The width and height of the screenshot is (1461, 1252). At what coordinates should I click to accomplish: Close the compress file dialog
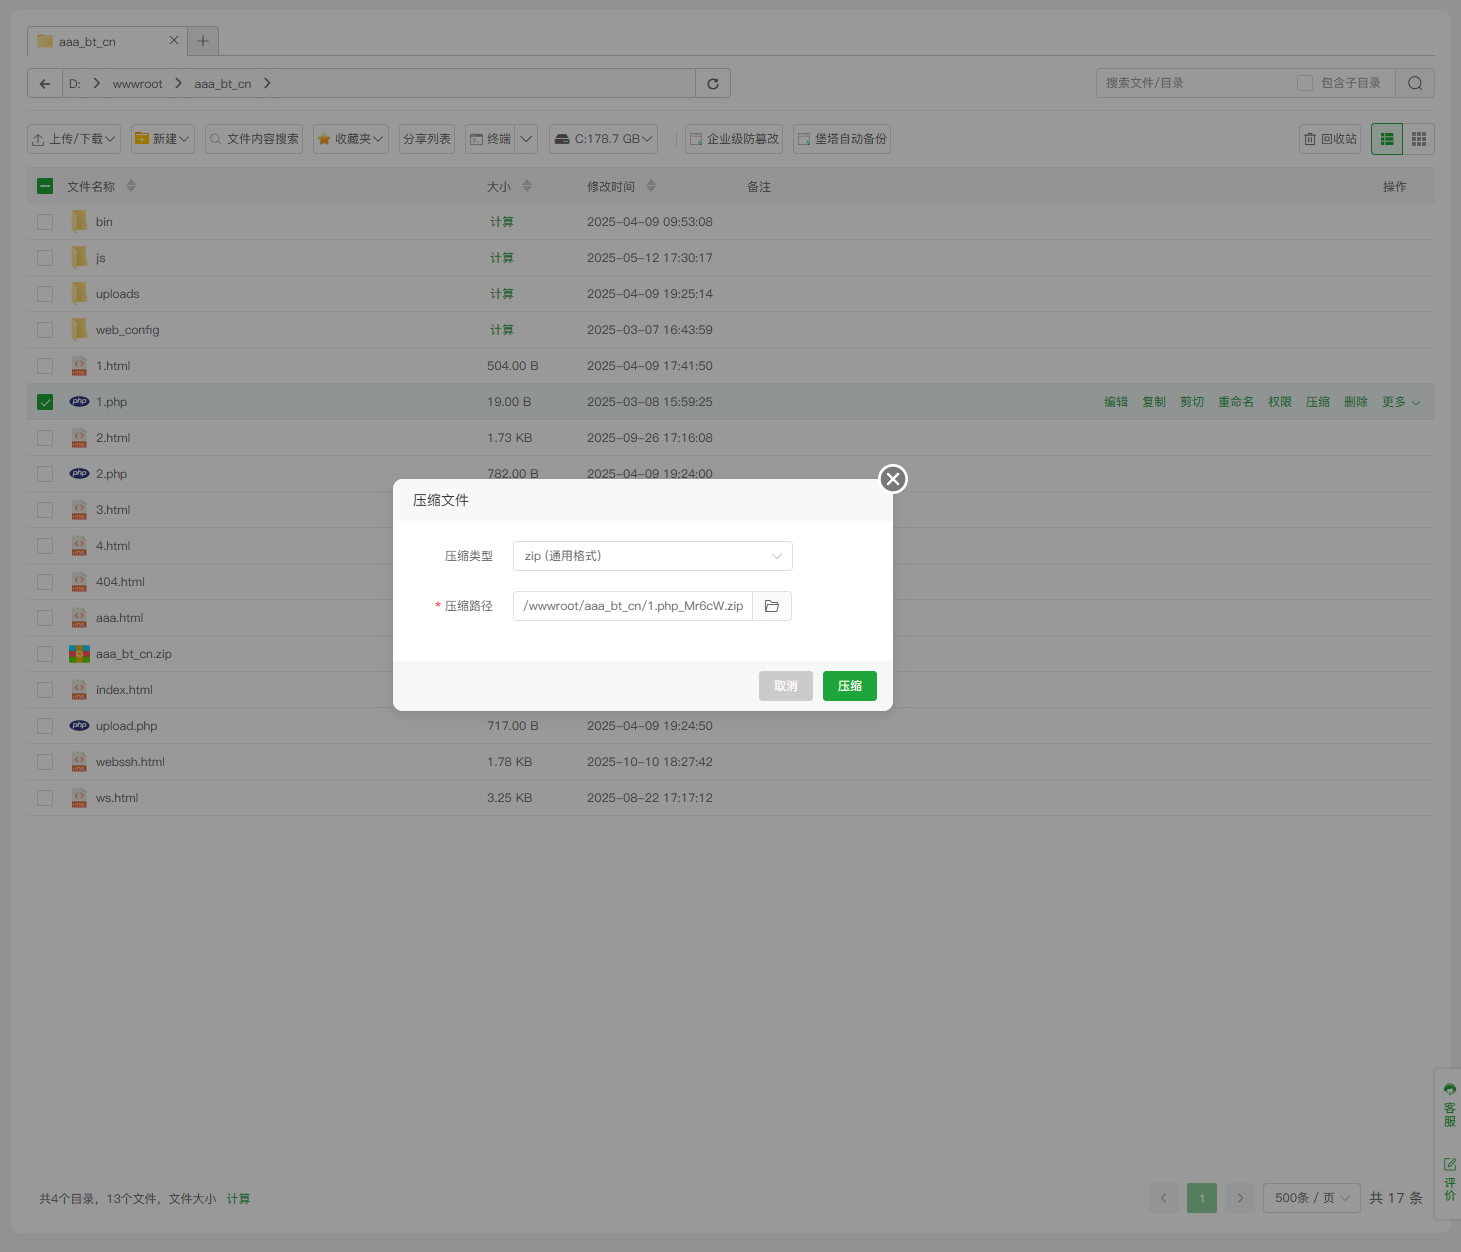pos(893,479)
